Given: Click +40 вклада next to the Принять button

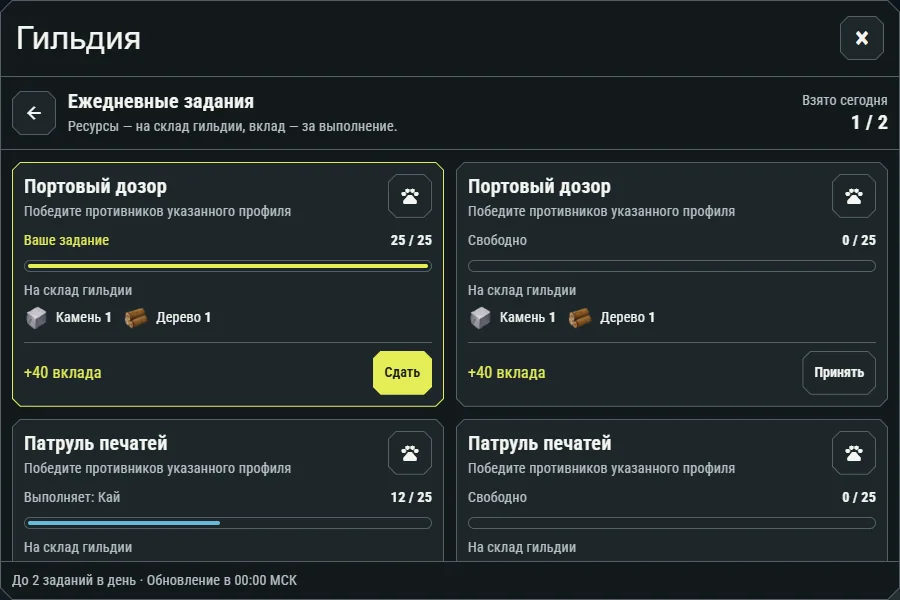Looking at the screenshot, I should (x=506, y=373).
